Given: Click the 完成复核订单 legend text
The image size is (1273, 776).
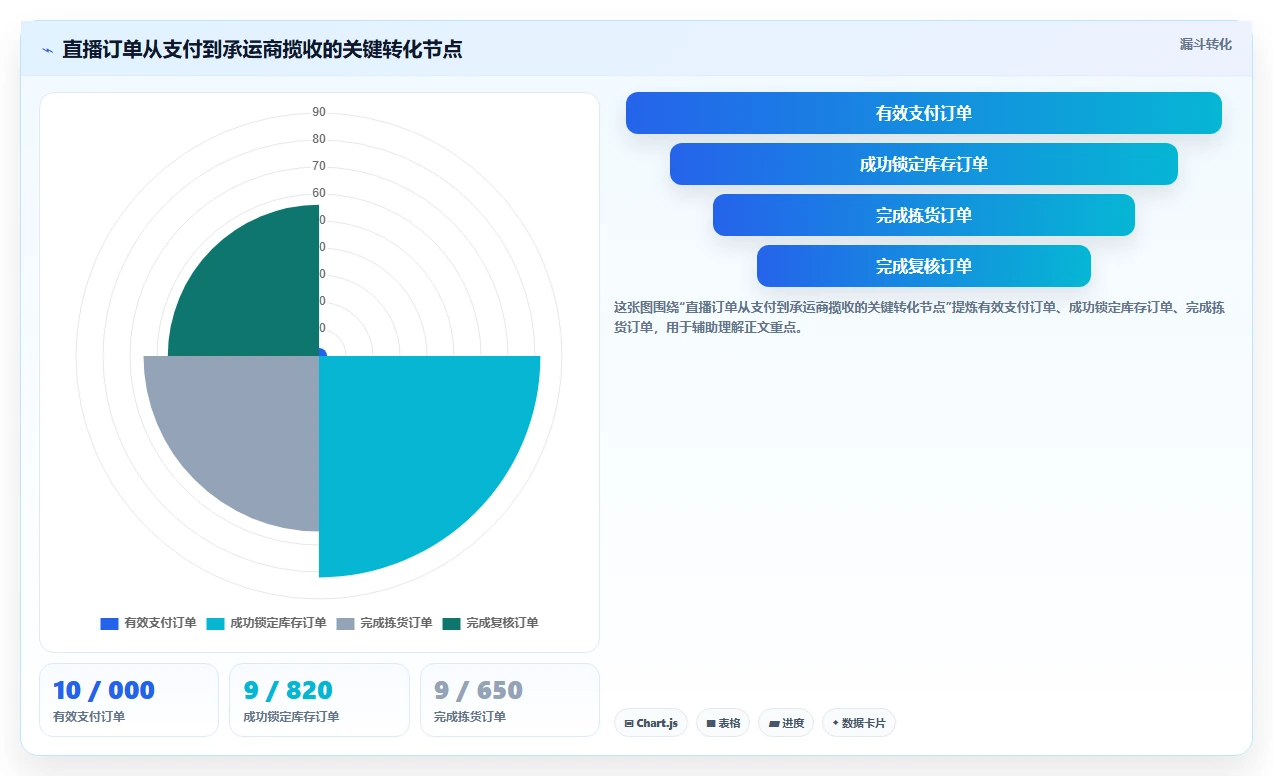Looking at the screenshot, I should point(502,623).
